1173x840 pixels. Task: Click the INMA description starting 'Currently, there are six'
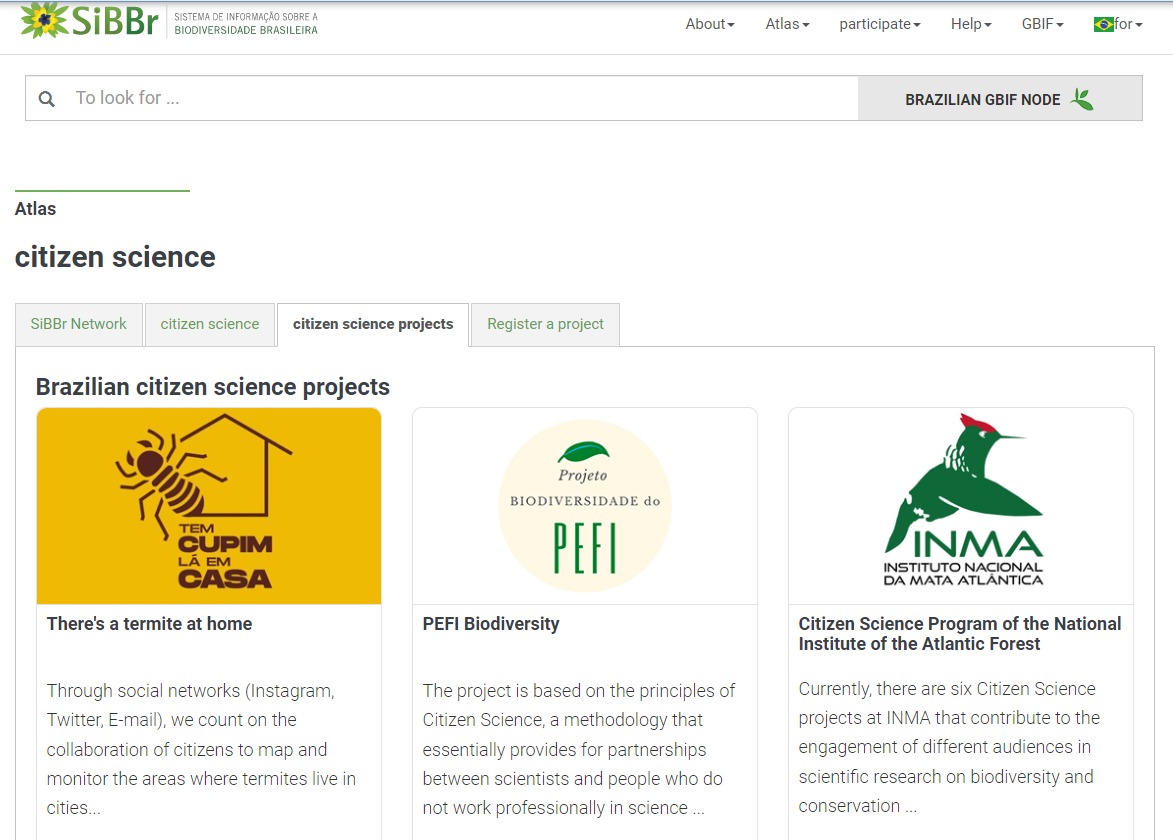coord(949,747)
